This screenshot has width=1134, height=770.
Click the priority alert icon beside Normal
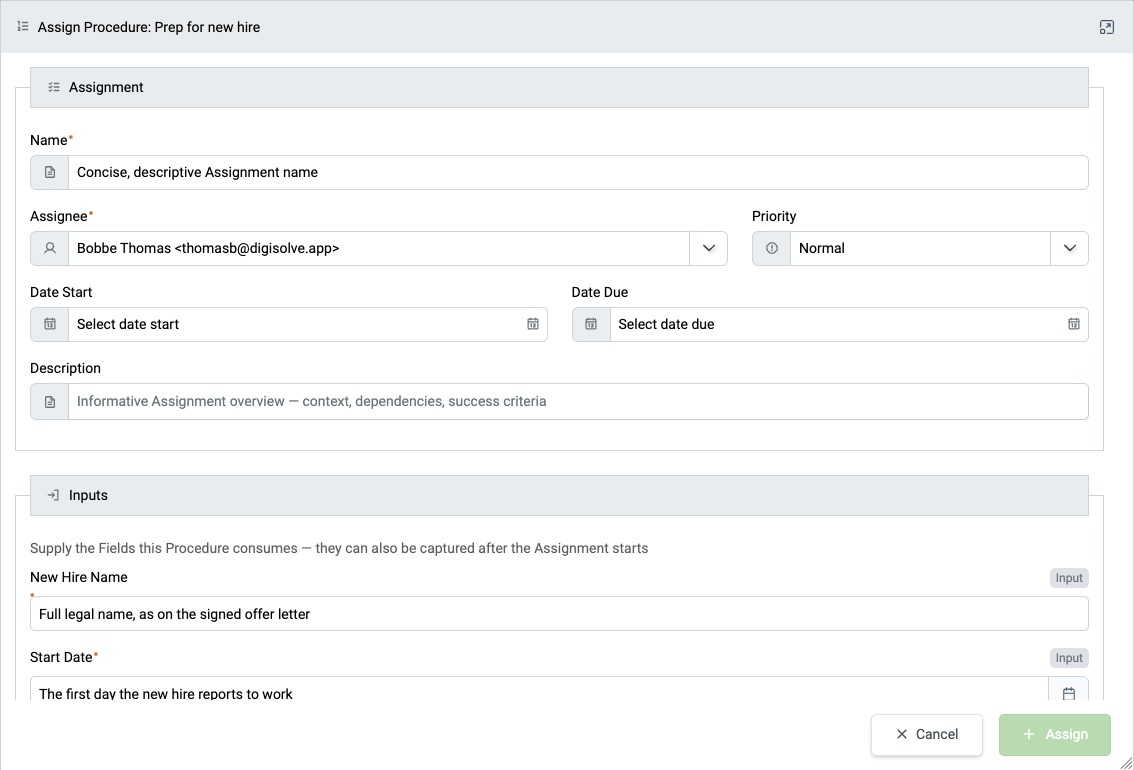point(772,249)
